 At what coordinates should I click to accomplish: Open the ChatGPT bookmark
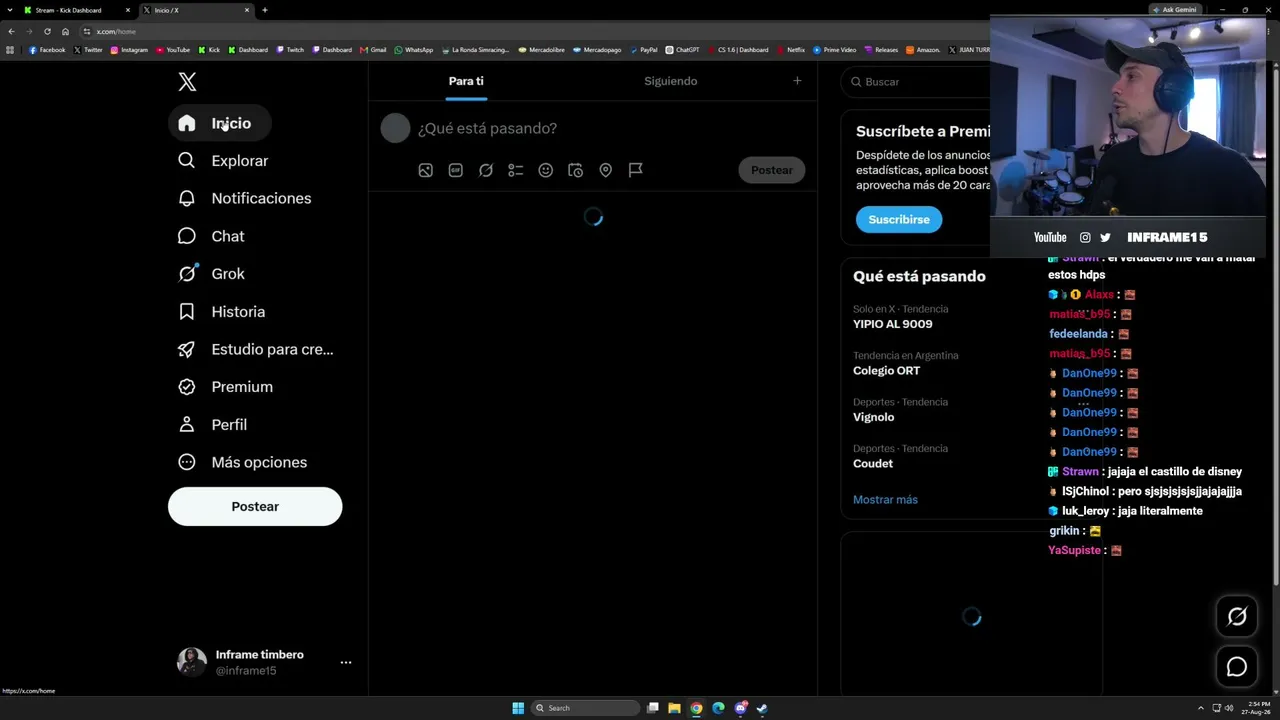[x=682, y=50]
